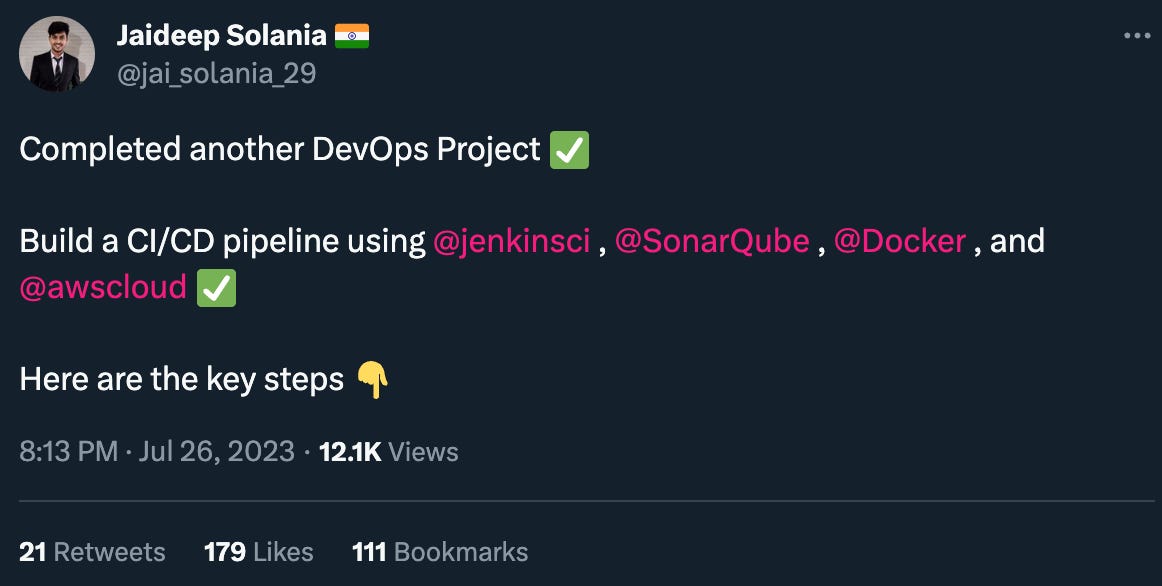1162x586 pixels.
Task: Click the 'Here are the key steps' text
Action: [x=182, y=379]
